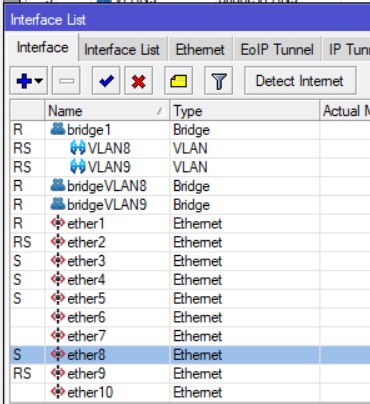Click the ether7 ethernet icon
The width and height of the screenshot is (370, 404).
click(x=58, y=335)
